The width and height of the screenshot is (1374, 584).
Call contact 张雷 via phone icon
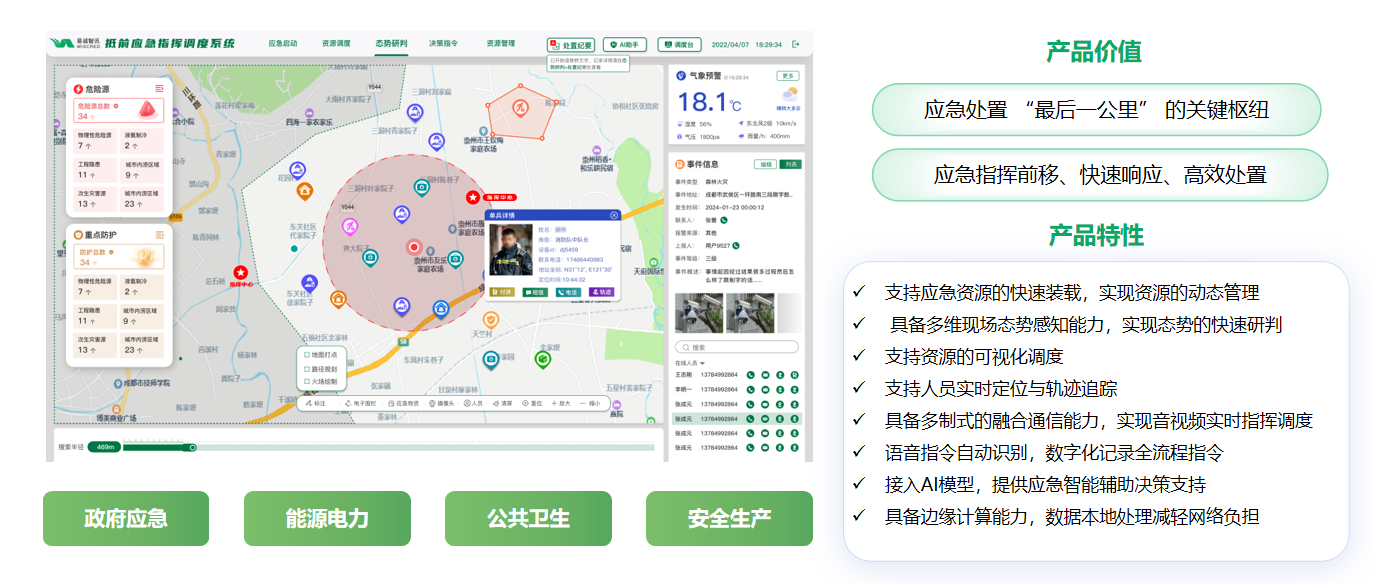pyautogui.click(x=724, y=220)
